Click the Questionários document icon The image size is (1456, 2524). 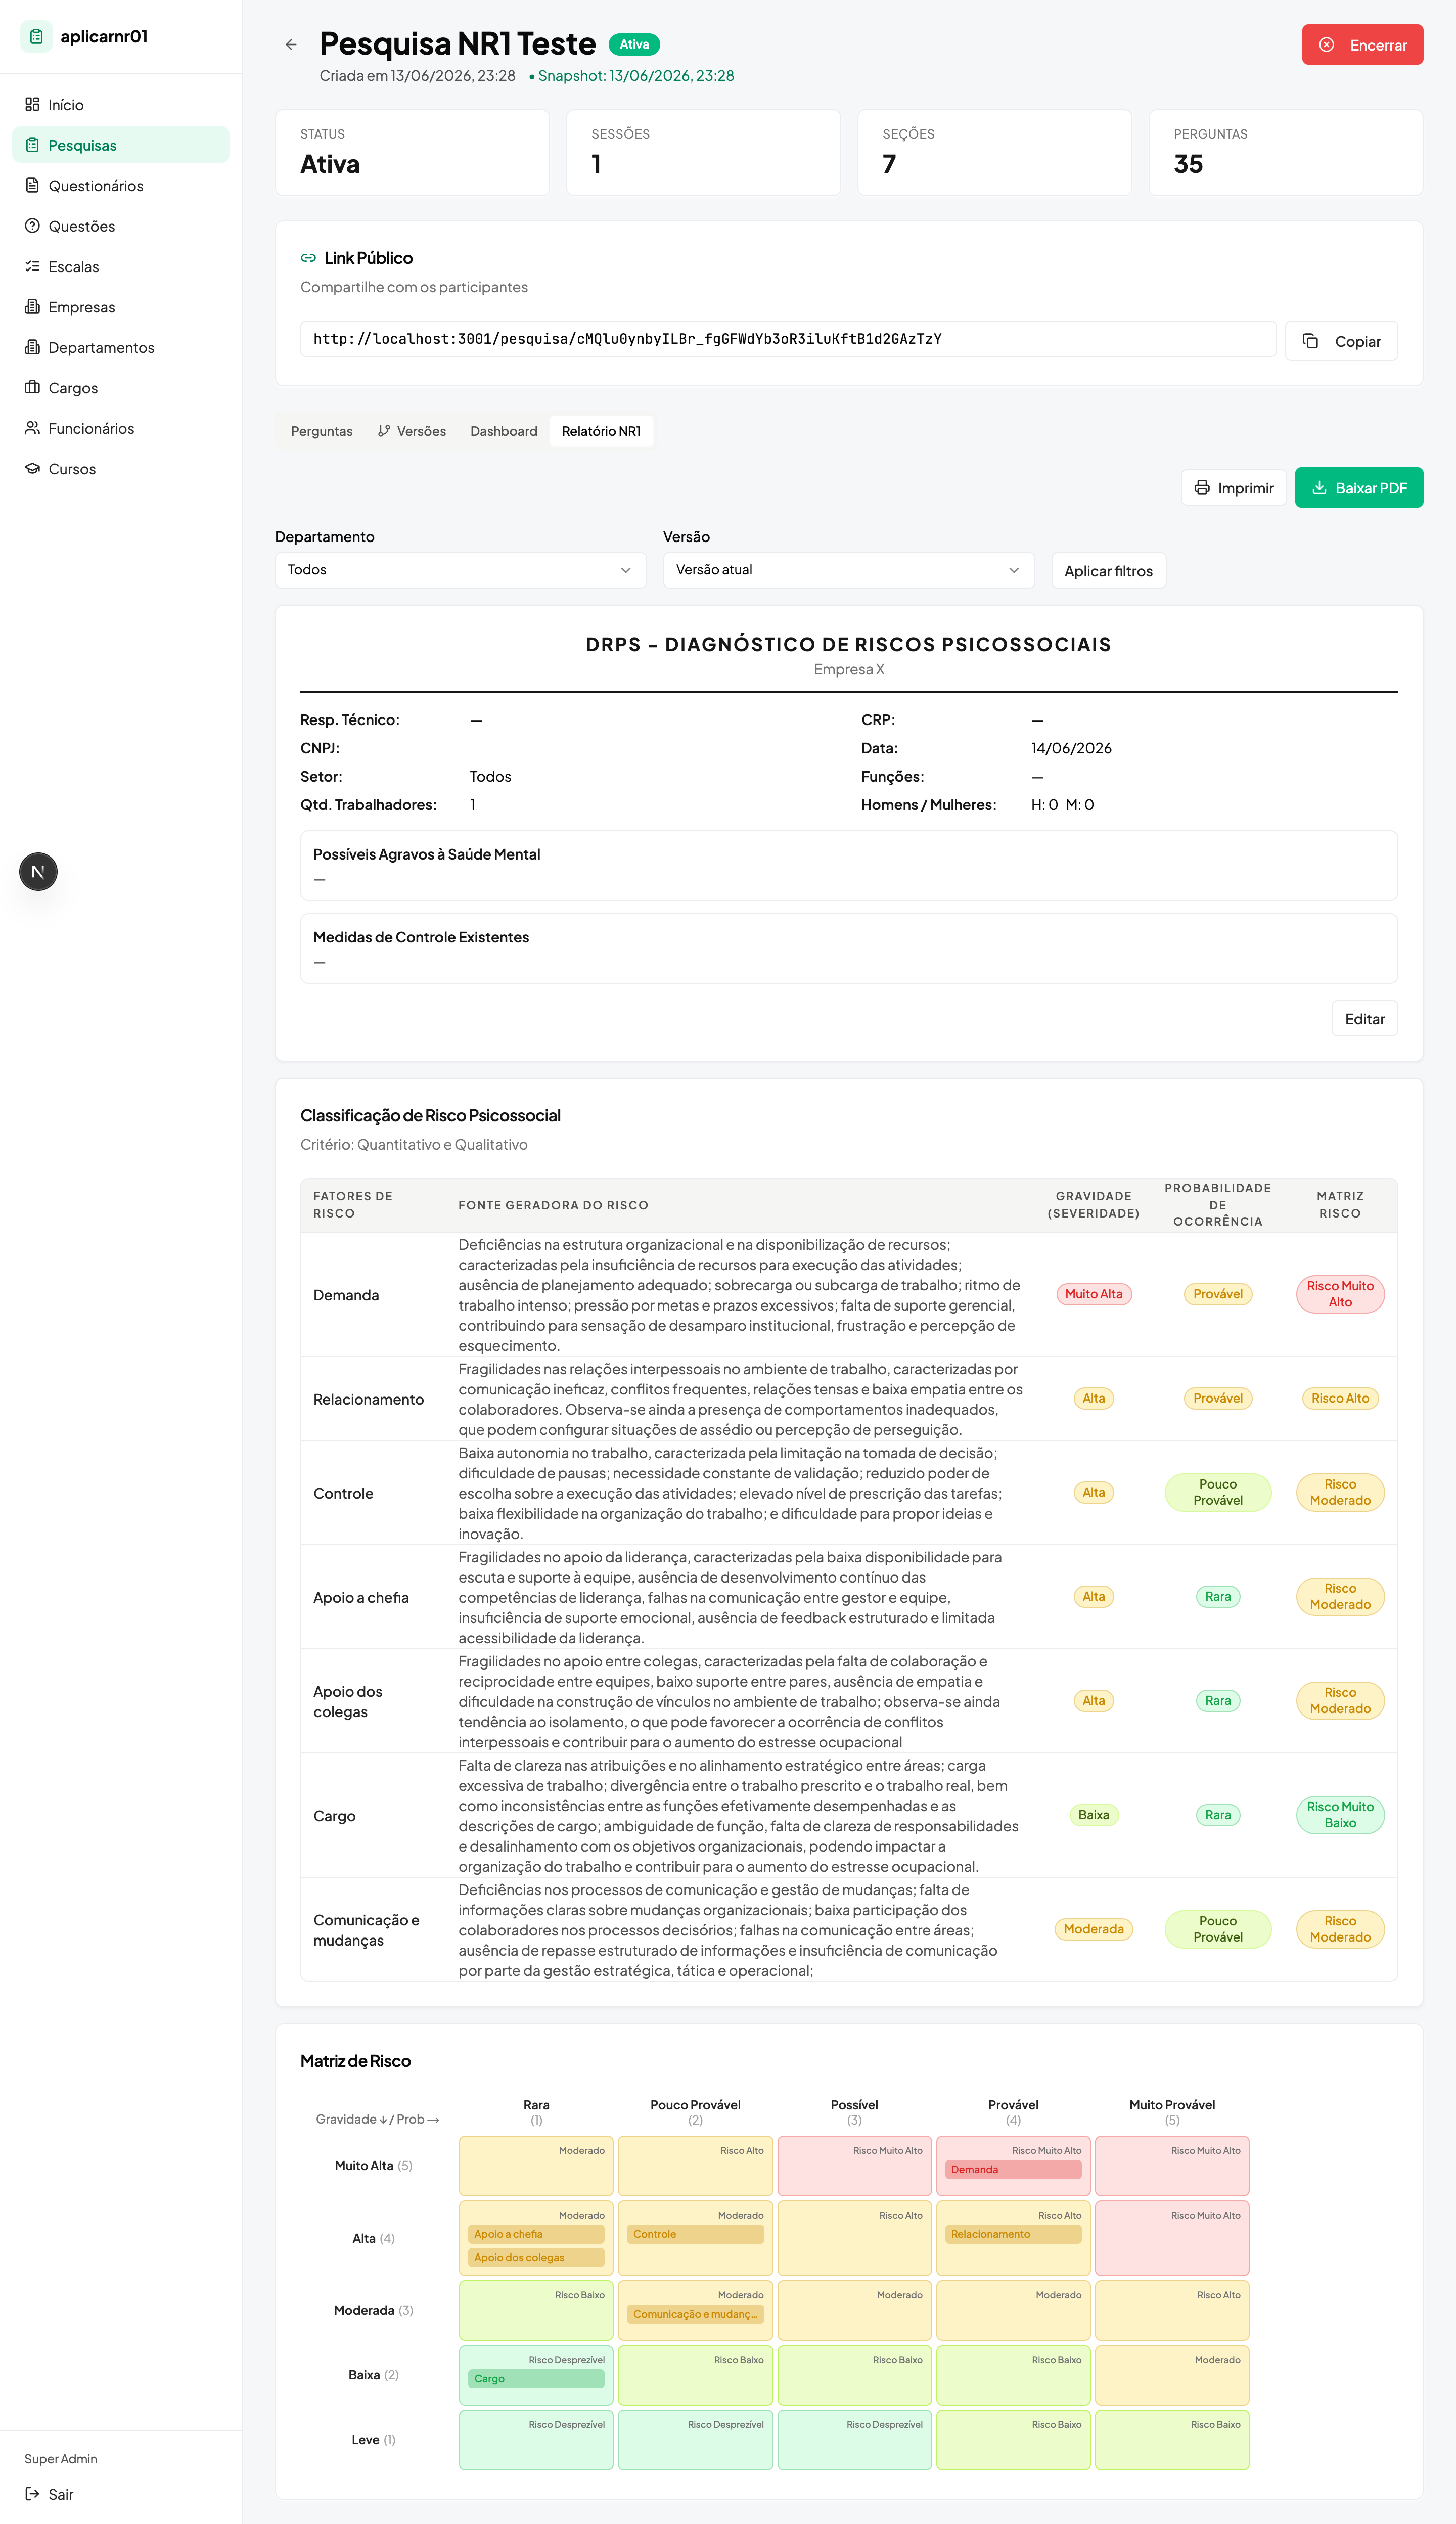(x=32, y=185)
